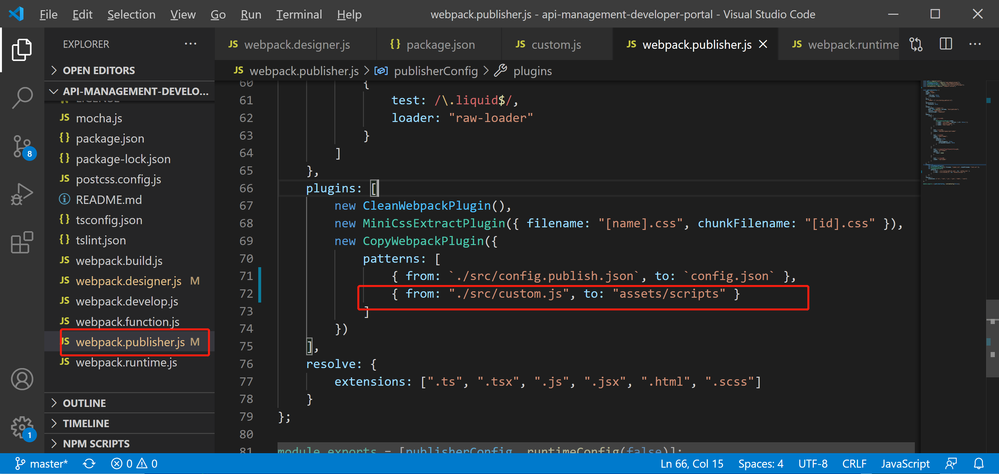This screenshot has width=999, height=474.
Task: Click the Synchronize Changes icon in status bar
Action: tap(89, 464)
